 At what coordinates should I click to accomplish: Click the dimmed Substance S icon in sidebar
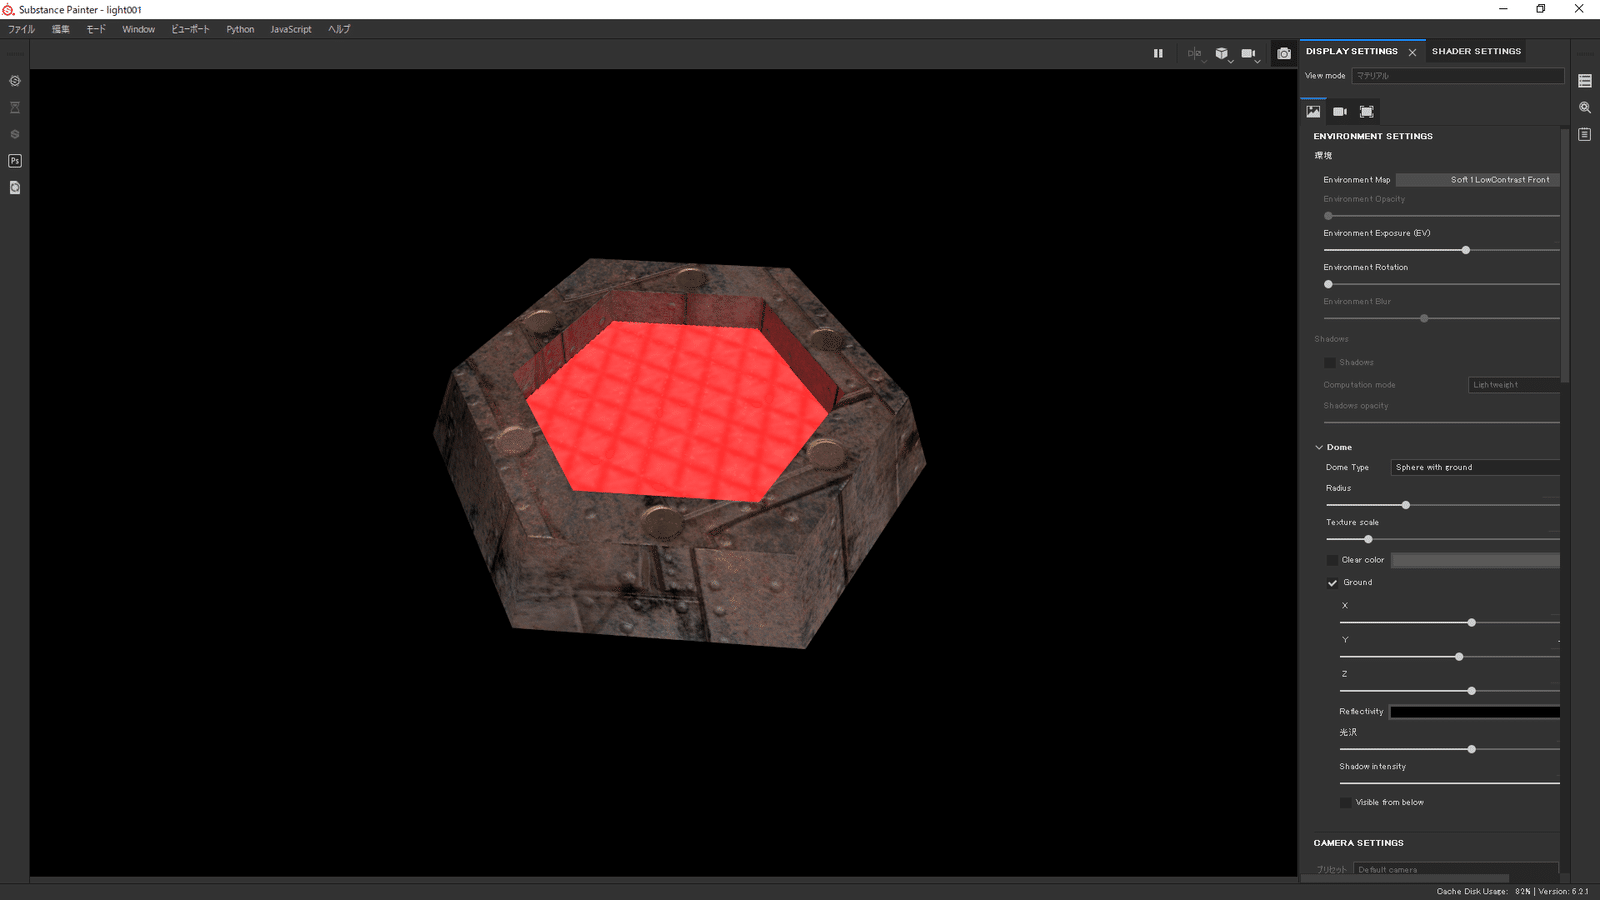[15, 134]
